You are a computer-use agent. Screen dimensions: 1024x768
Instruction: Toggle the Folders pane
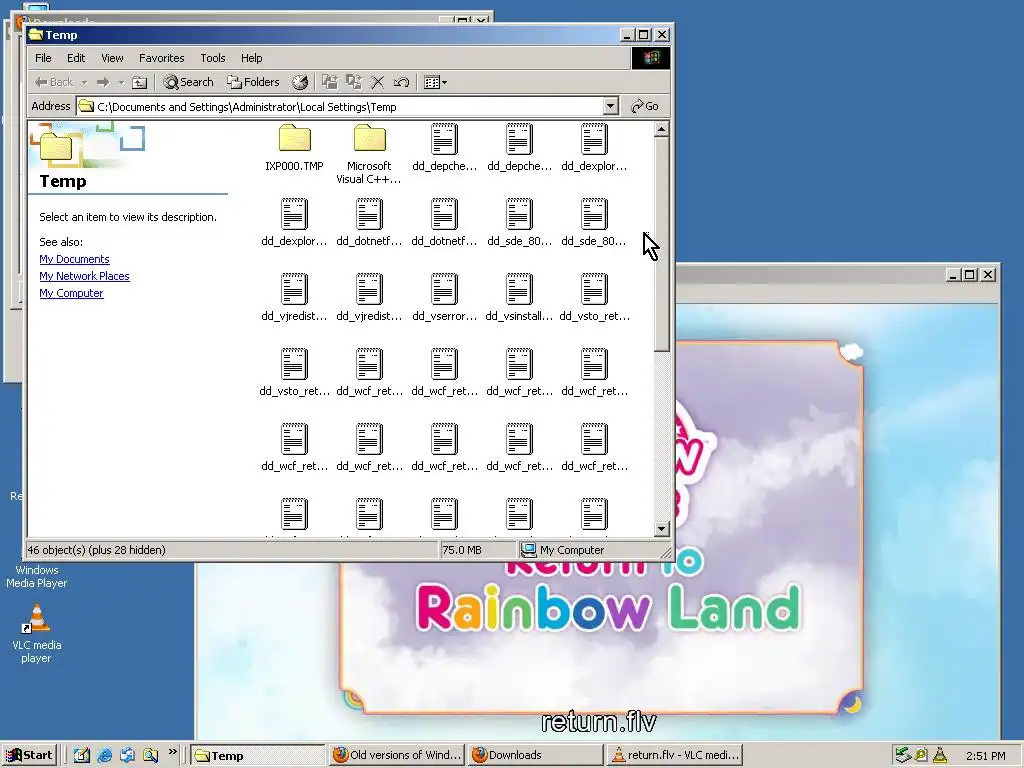[253, 82]
